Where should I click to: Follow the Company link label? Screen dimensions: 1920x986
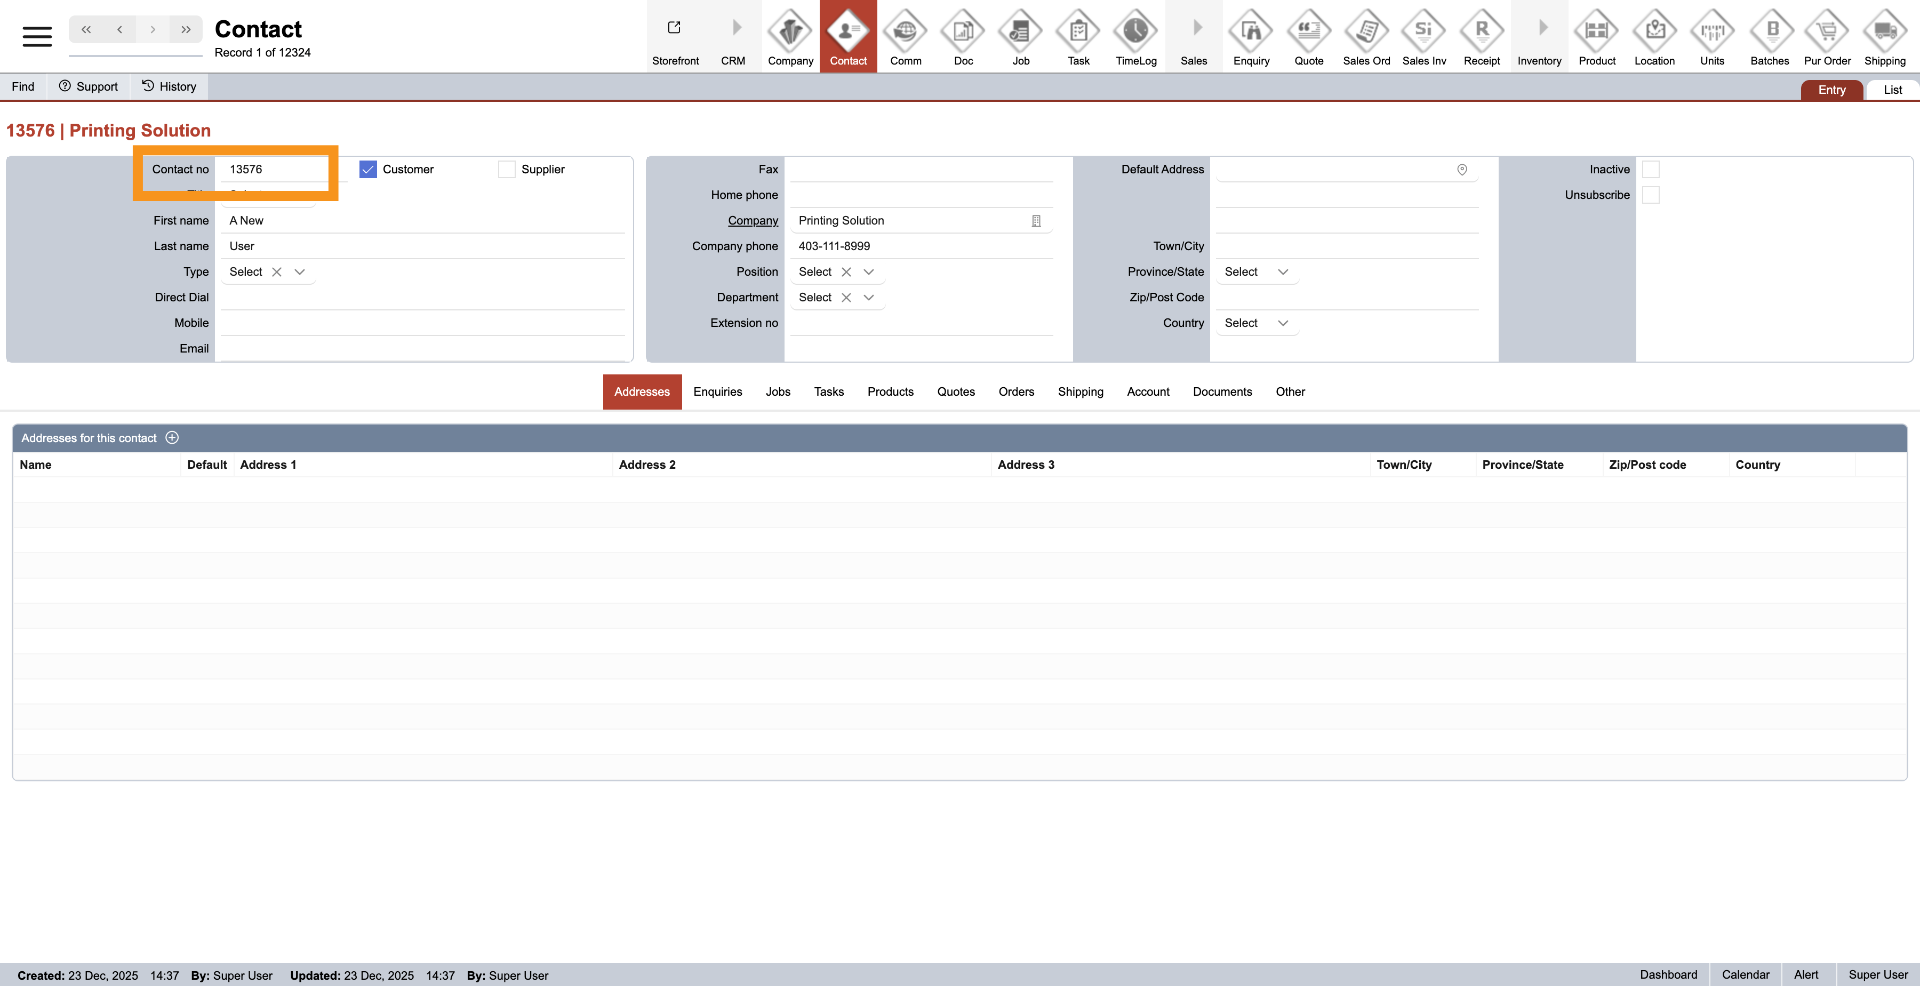coord(752,221)
